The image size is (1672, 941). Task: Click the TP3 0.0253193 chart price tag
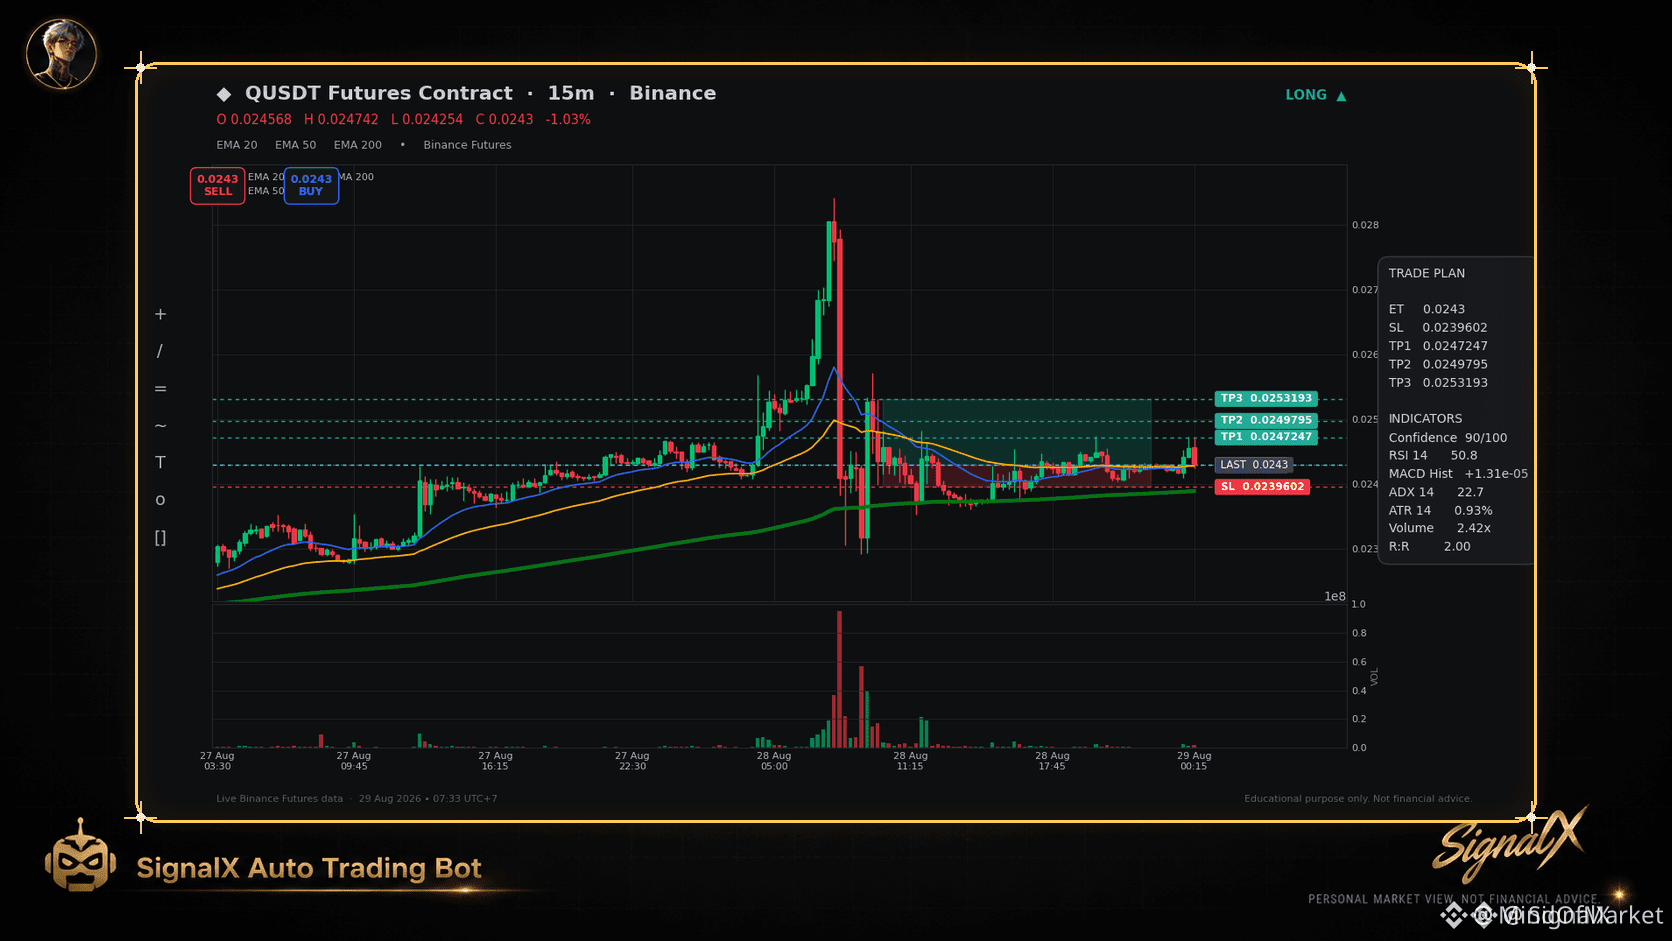coord(1266,398)
